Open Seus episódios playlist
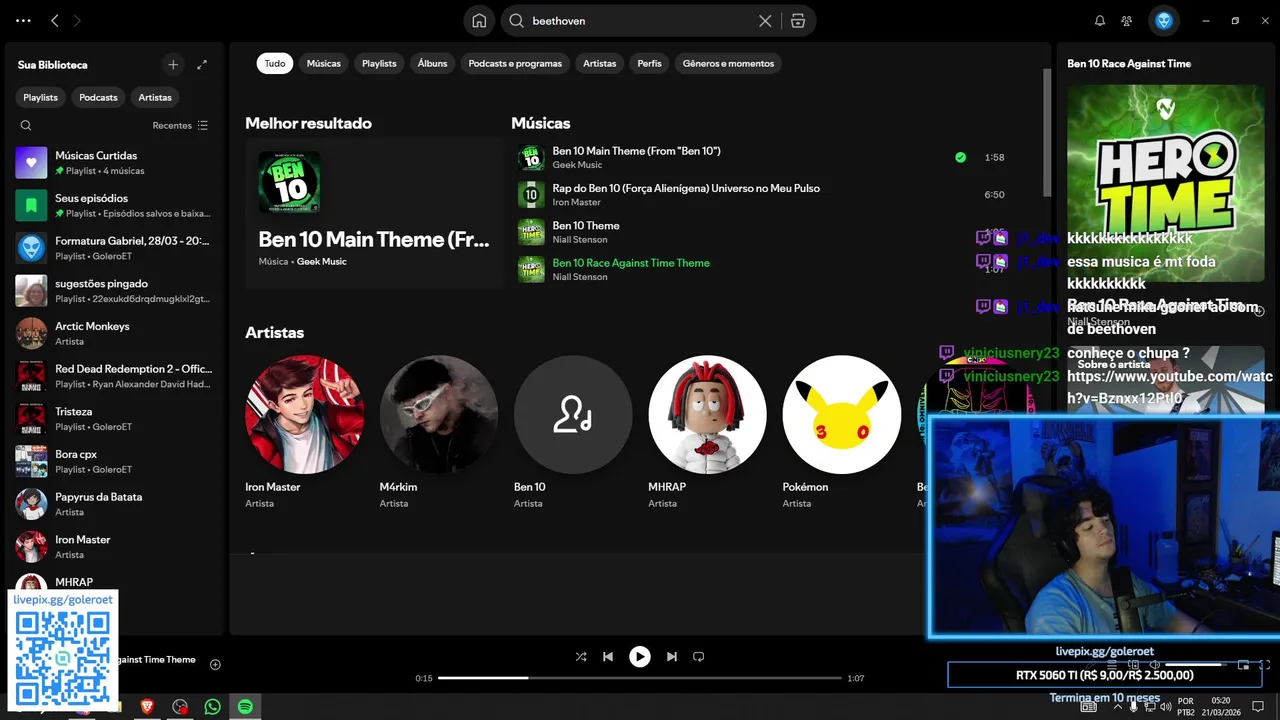The image size is (1280, 720). click(x=114, y=205)
